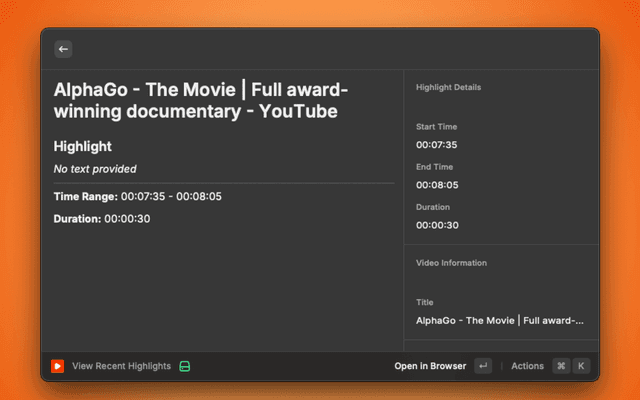This screenshot has height=400, width=640.
Task: Open the Actions menu
Action: [527, 366]
